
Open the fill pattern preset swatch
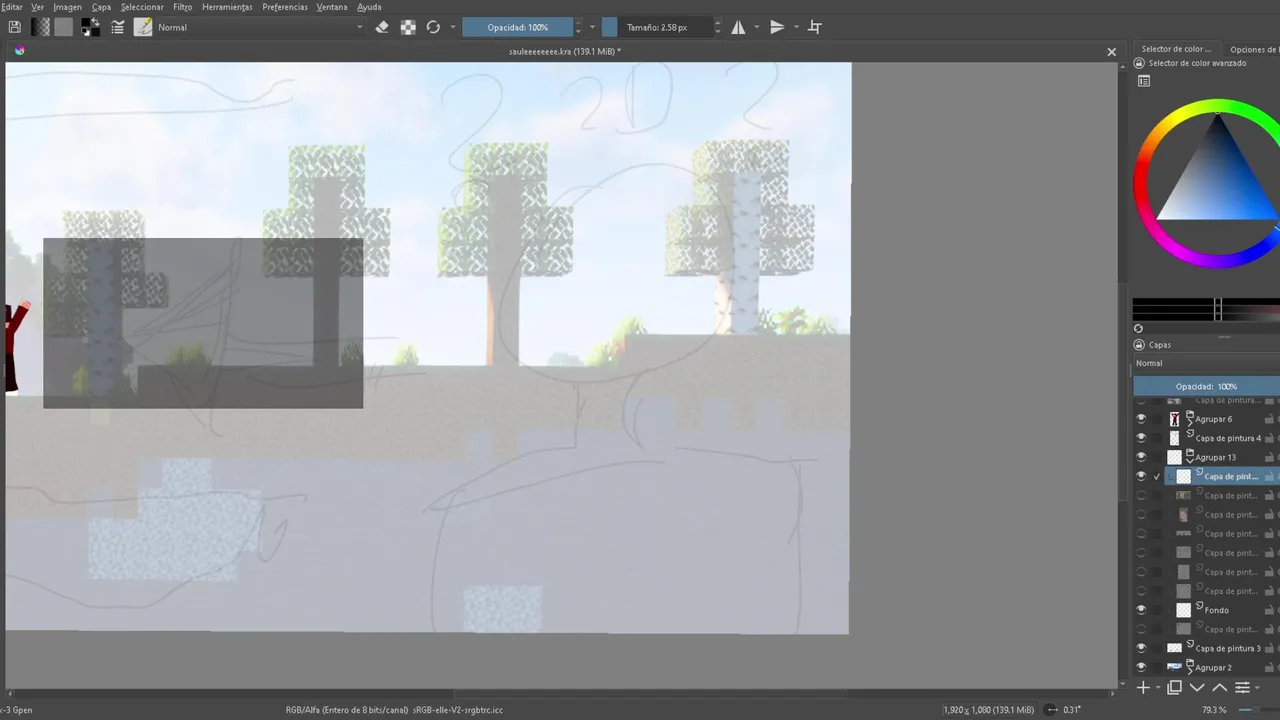click(x=64, y=27)
